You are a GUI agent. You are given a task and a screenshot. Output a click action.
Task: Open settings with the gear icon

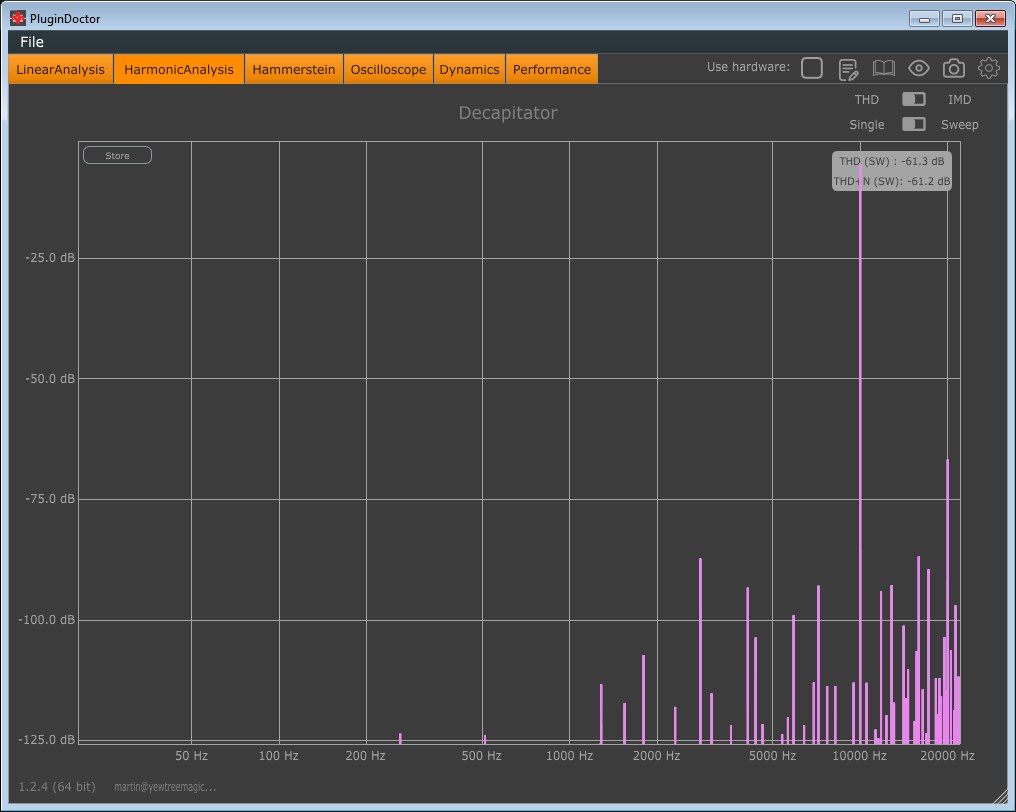click(989, 68)
